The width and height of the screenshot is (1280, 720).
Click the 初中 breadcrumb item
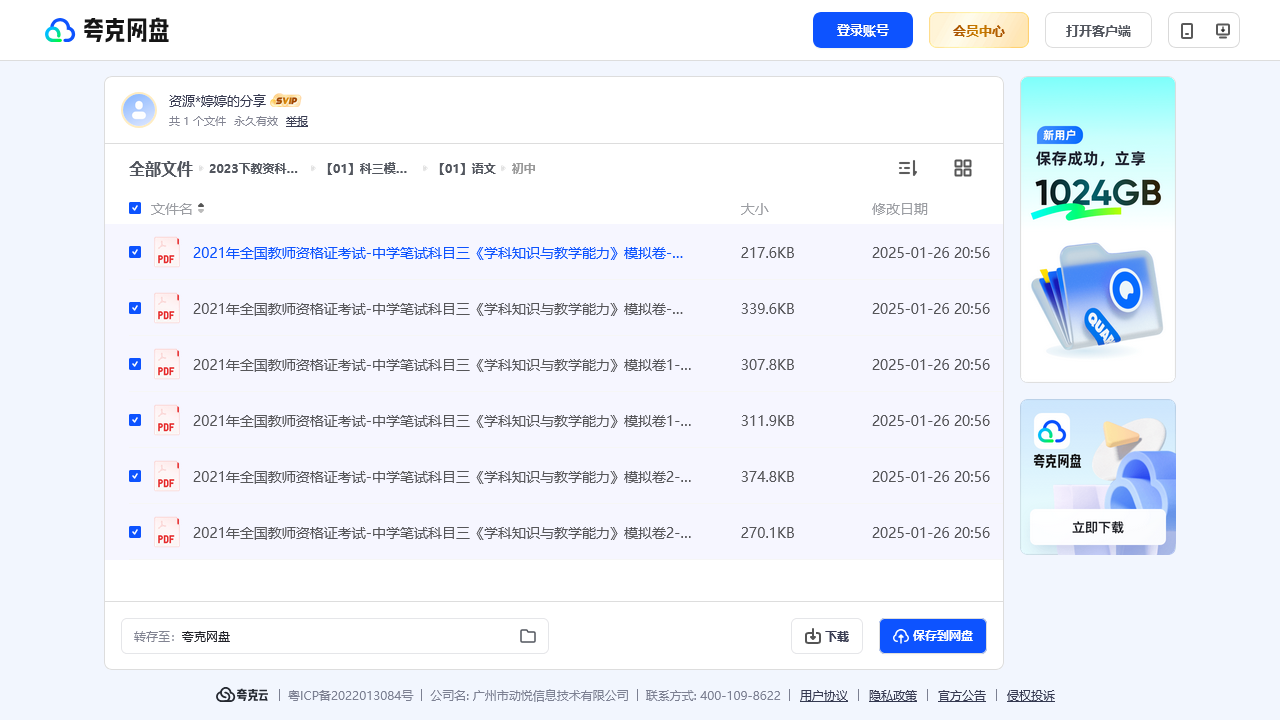pos(524,169)
